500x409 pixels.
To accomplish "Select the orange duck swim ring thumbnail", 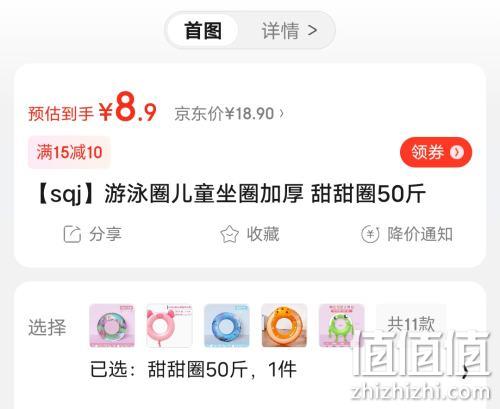I will (284, 325).
